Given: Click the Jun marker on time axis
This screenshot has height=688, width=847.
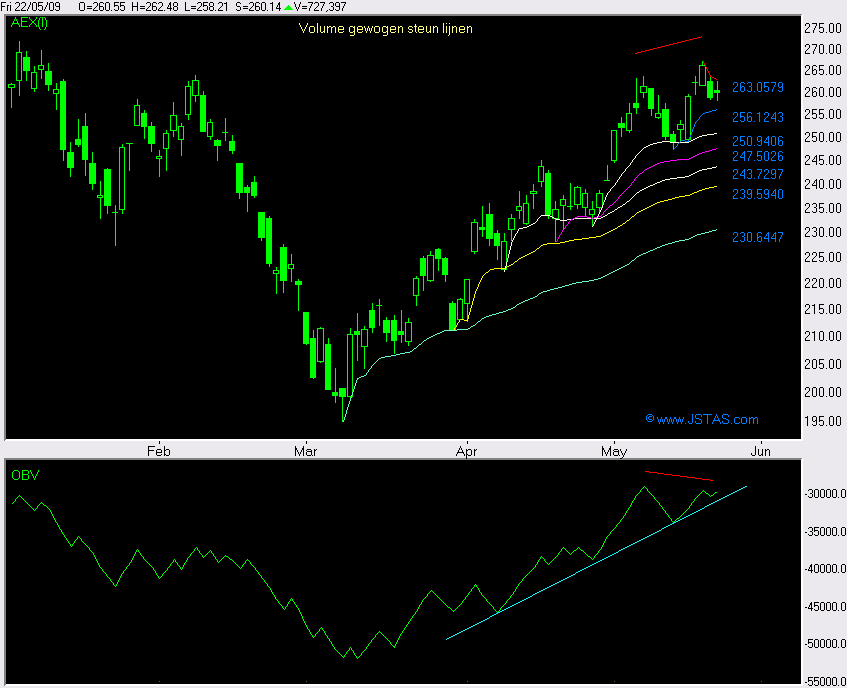Looking at the screenshot, I should coord(761,451).
